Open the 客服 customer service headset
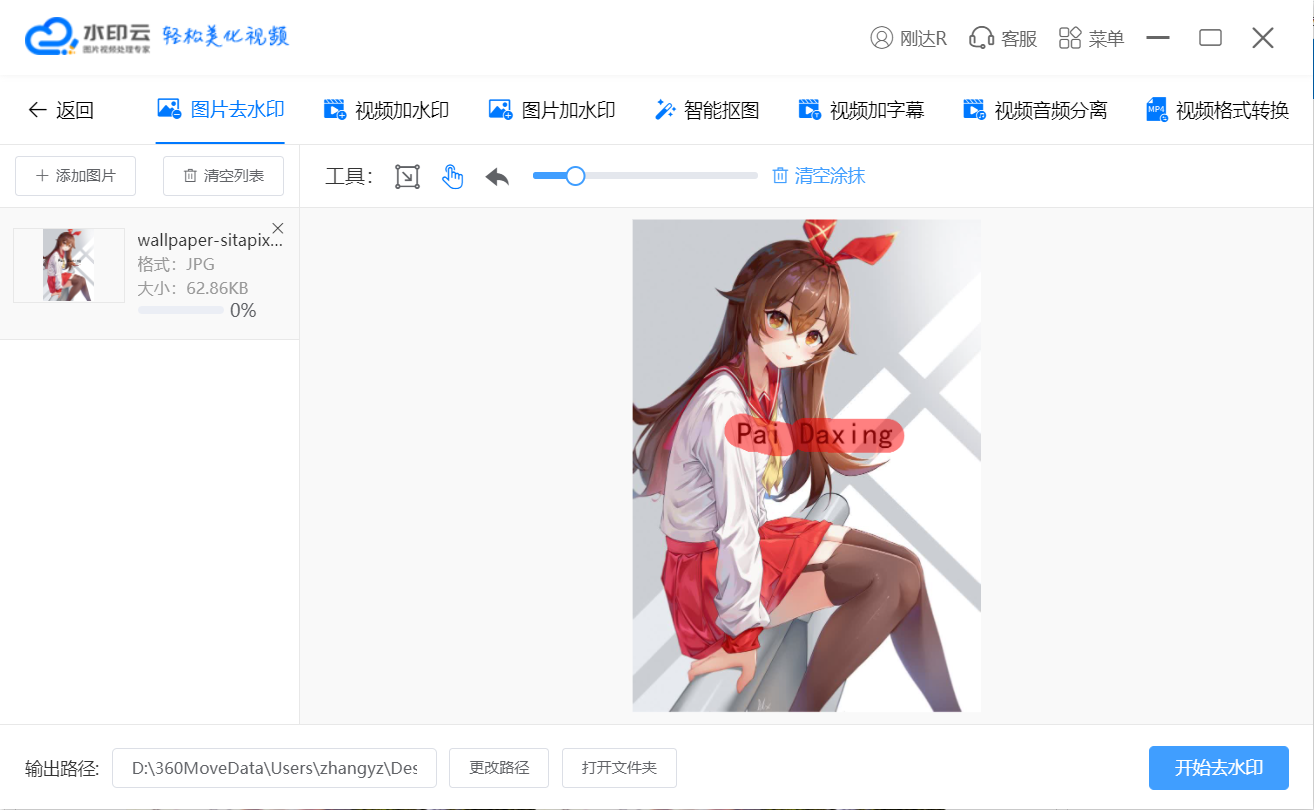The image size is (1314, 810). pyautogui.click(x=981, y=38)
